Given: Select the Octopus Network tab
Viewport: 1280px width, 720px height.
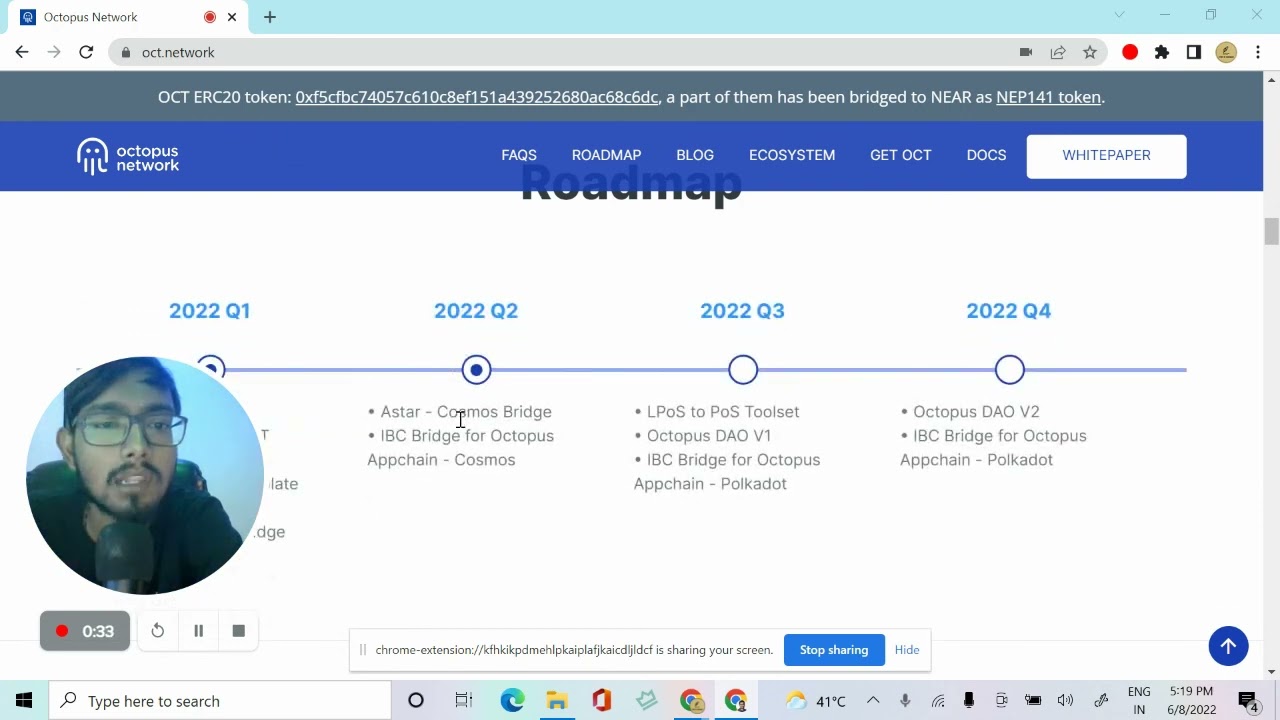Looking at the screenshot, I should point(128,17).
